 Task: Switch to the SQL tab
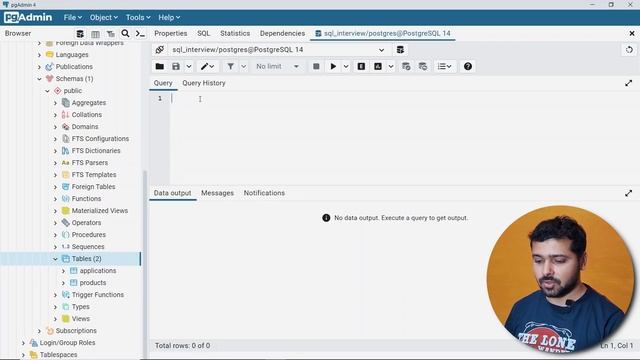click(203, 33)
